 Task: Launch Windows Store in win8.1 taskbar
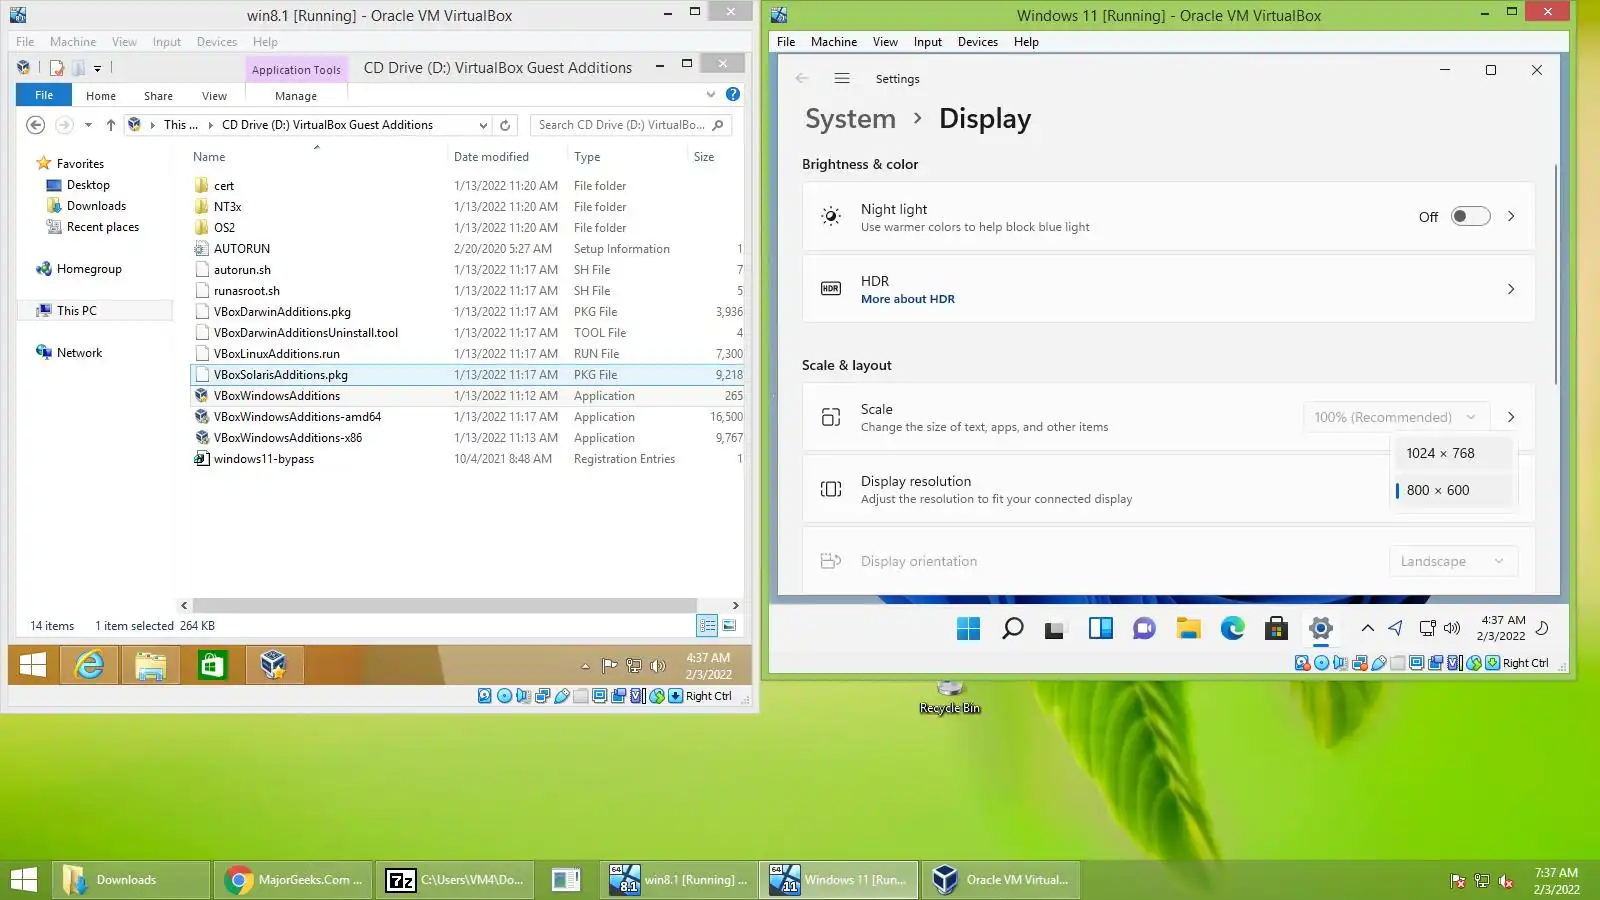pos(212,665)
